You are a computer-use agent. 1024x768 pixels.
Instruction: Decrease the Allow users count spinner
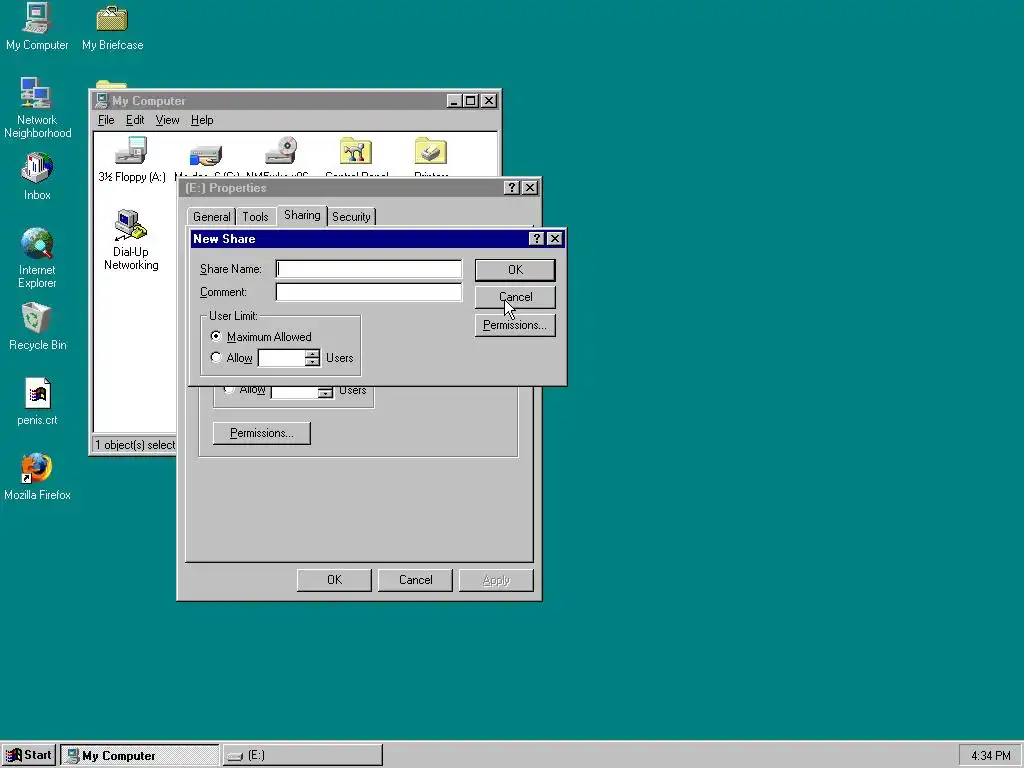pos(313,362)
